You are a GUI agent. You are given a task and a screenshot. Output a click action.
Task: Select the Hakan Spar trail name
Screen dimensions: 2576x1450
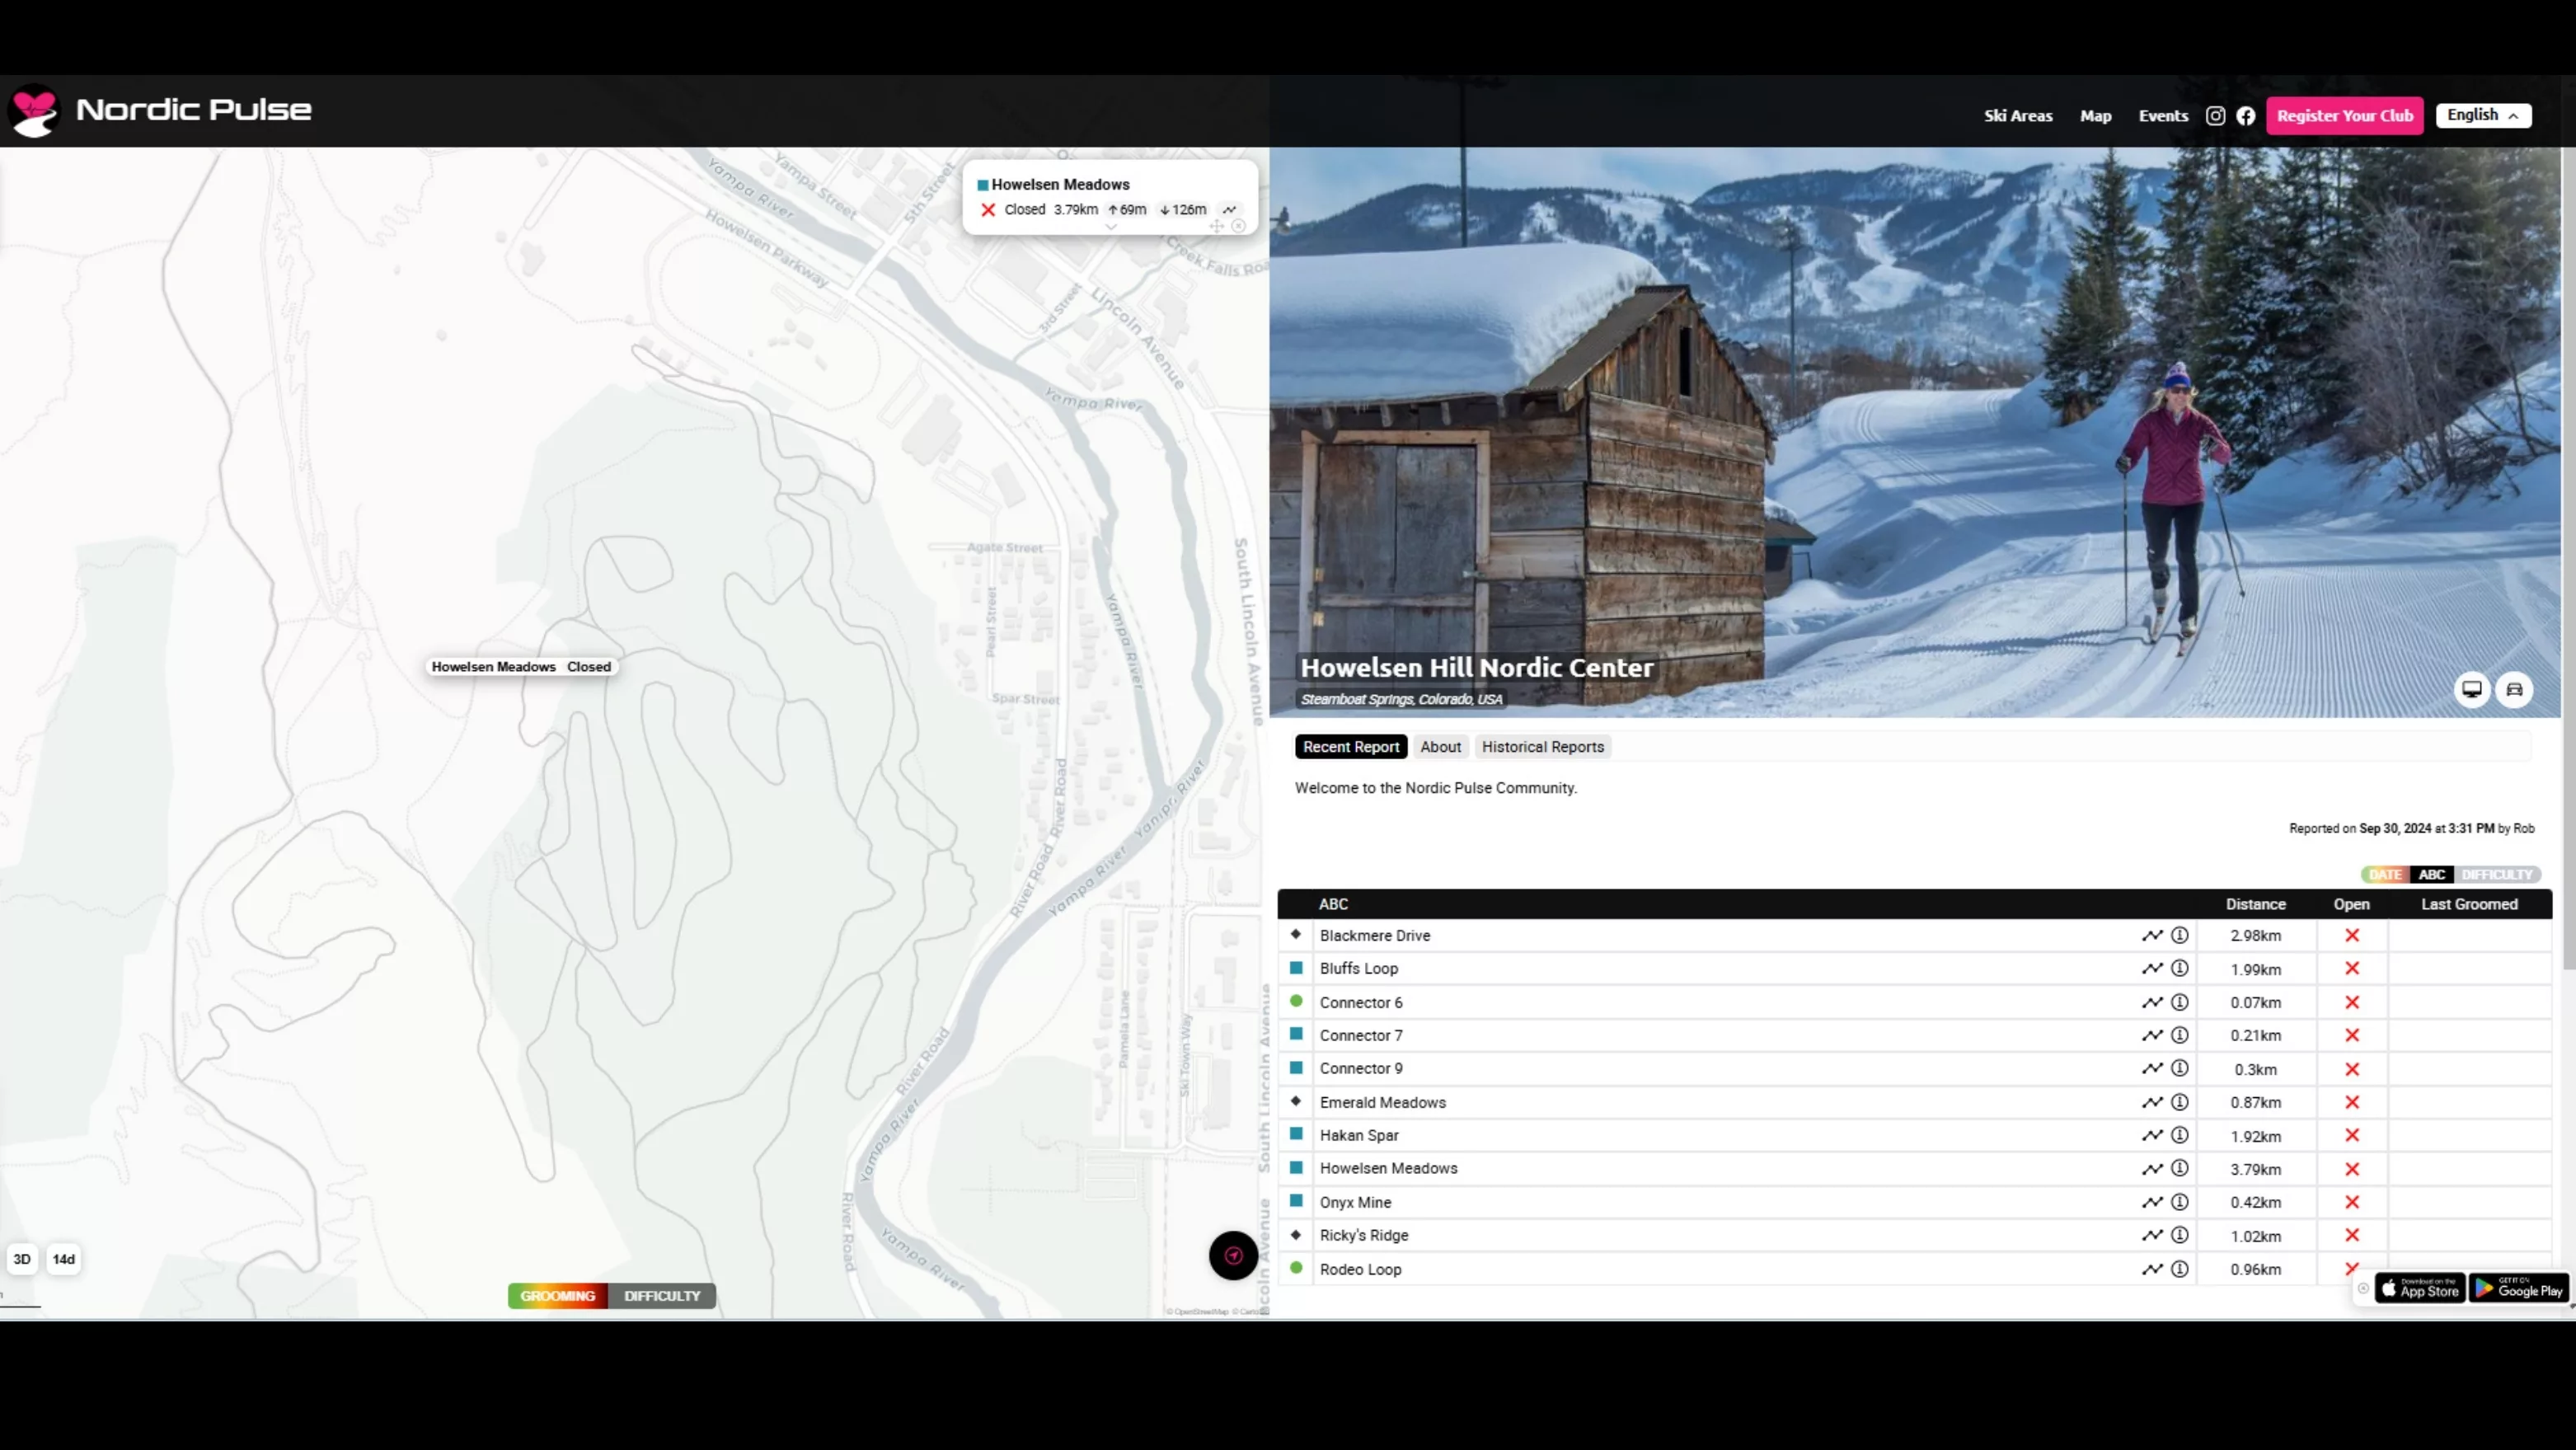(1359, 1135)
